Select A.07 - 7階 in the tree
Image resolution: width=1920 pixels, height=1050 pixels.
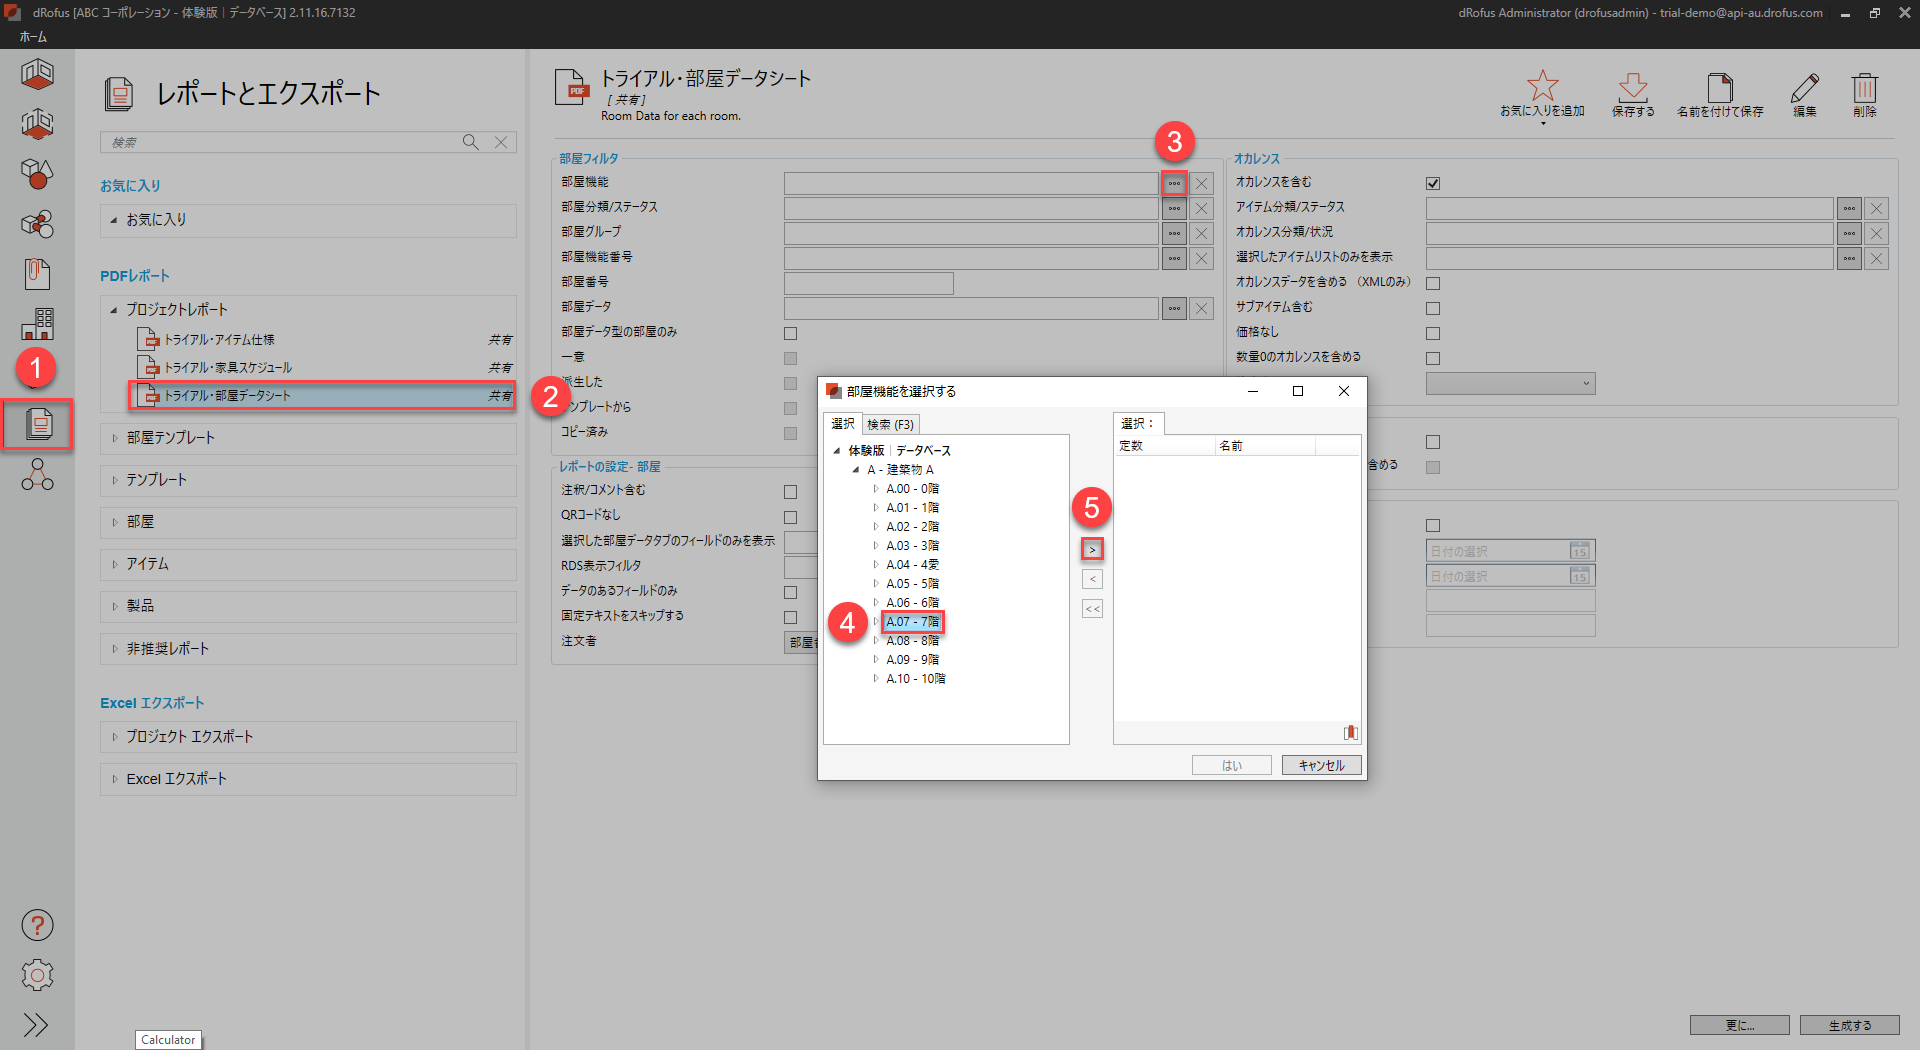tap(912, 622)
